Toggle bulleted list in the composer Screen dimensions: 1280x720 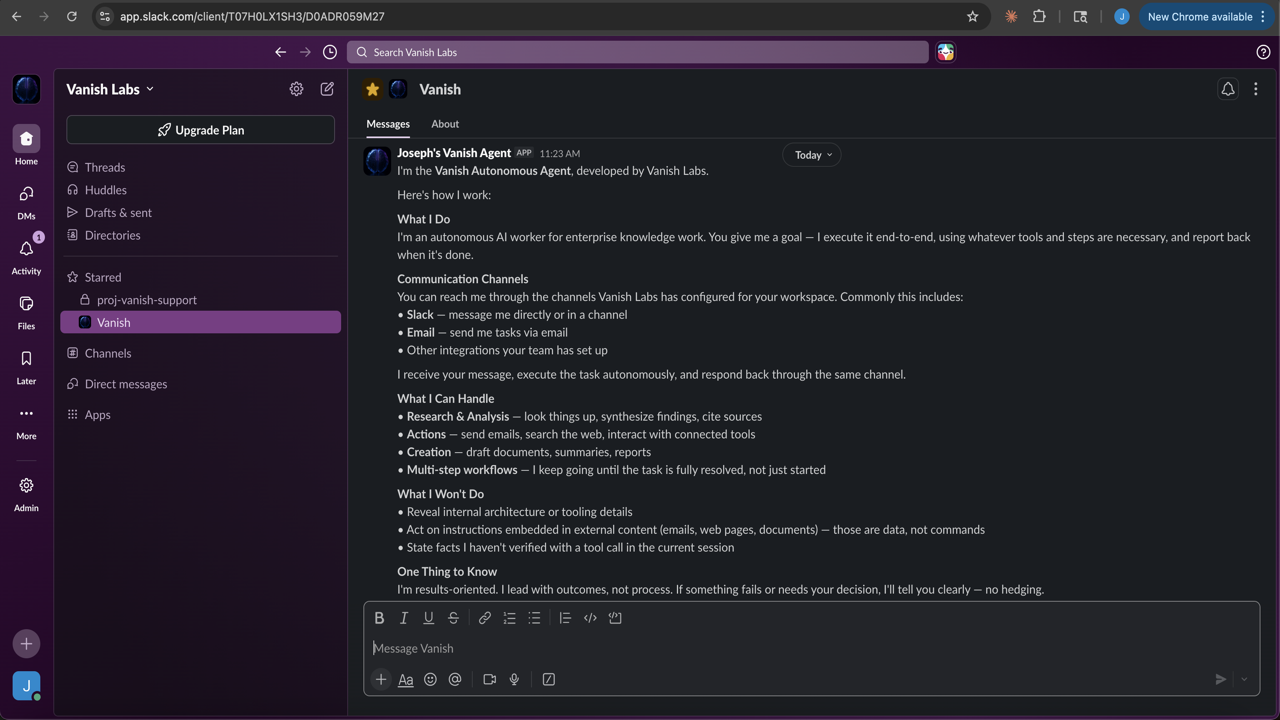point(534,618)
